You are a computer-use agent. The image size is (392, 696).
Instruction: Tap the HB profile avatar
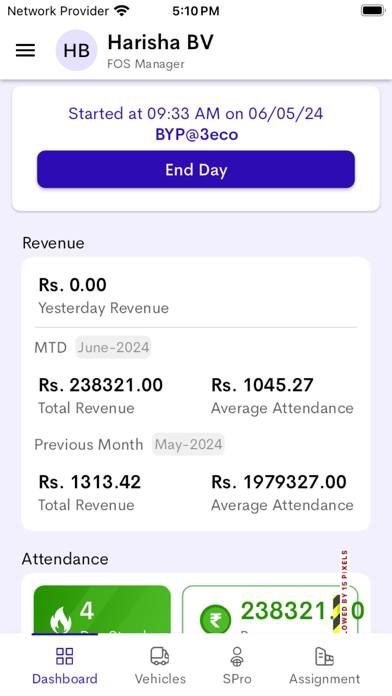click(76, 50)
